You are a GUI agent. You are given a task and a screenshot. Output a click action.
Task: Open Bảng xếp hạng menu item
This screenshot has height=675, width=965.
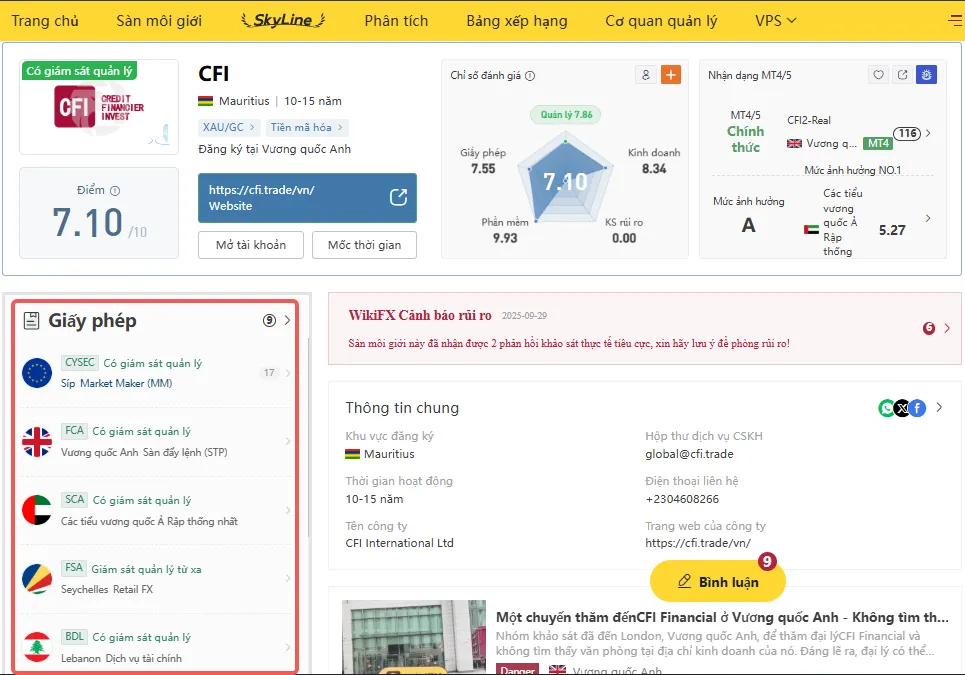(x=516, y=20)
